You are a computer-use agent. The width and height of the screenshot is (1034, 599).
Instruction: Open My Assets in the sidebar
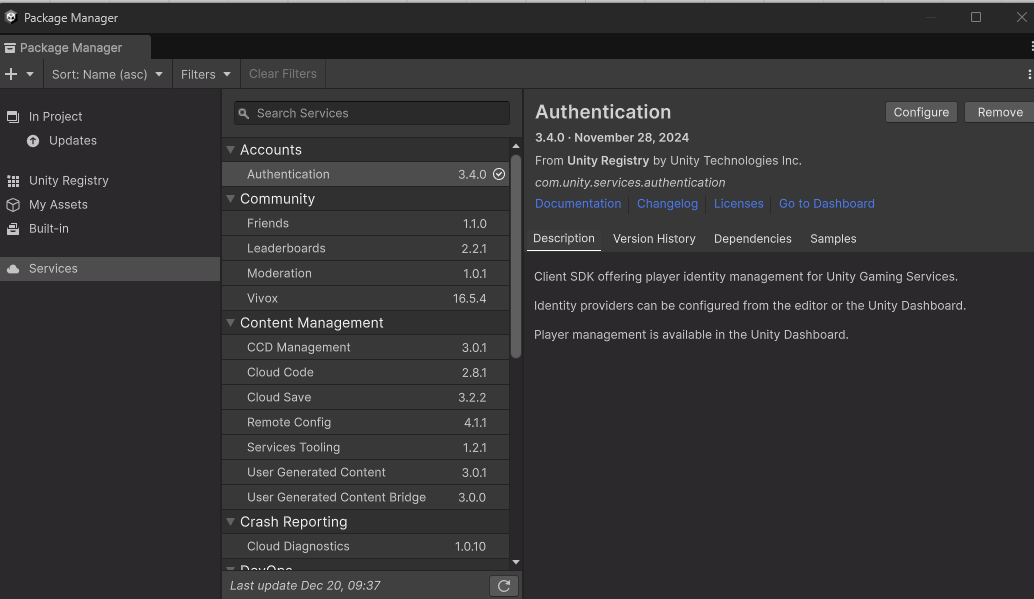(x=58, y=205)
